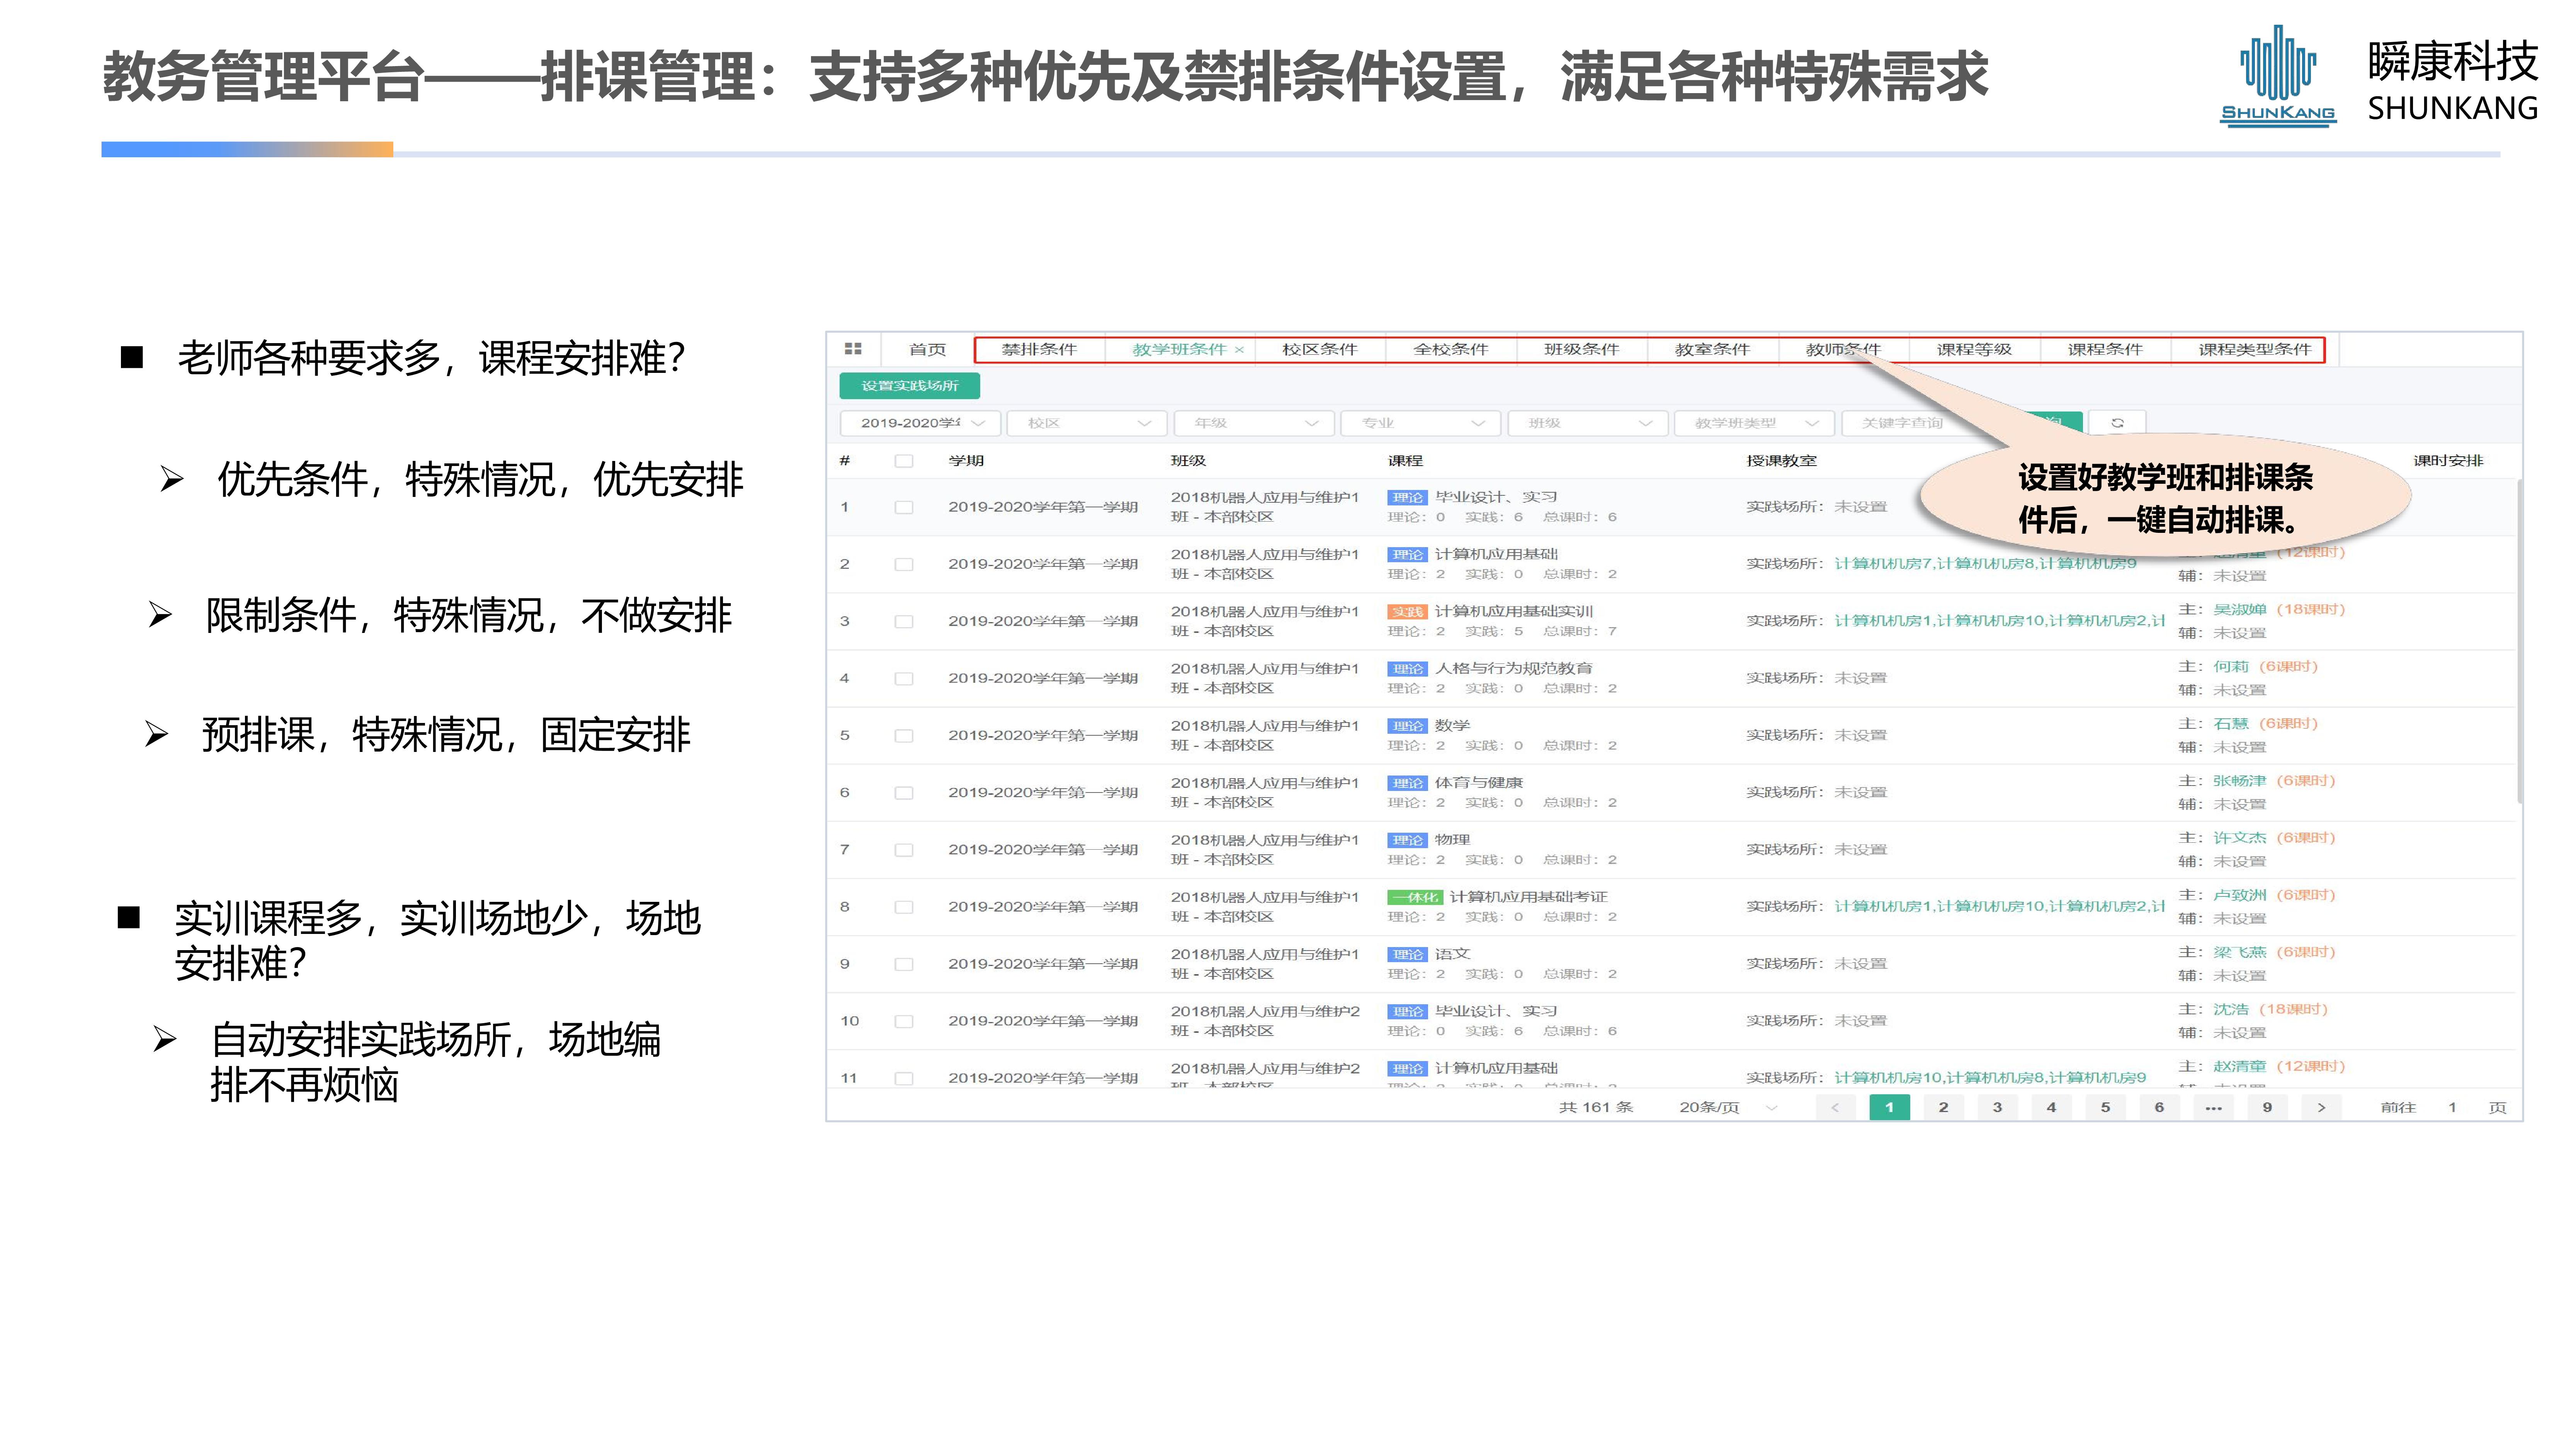Open the 班级 filter dropdown
This screenshot has width=2576, height=1449.
click(1588, 423)
